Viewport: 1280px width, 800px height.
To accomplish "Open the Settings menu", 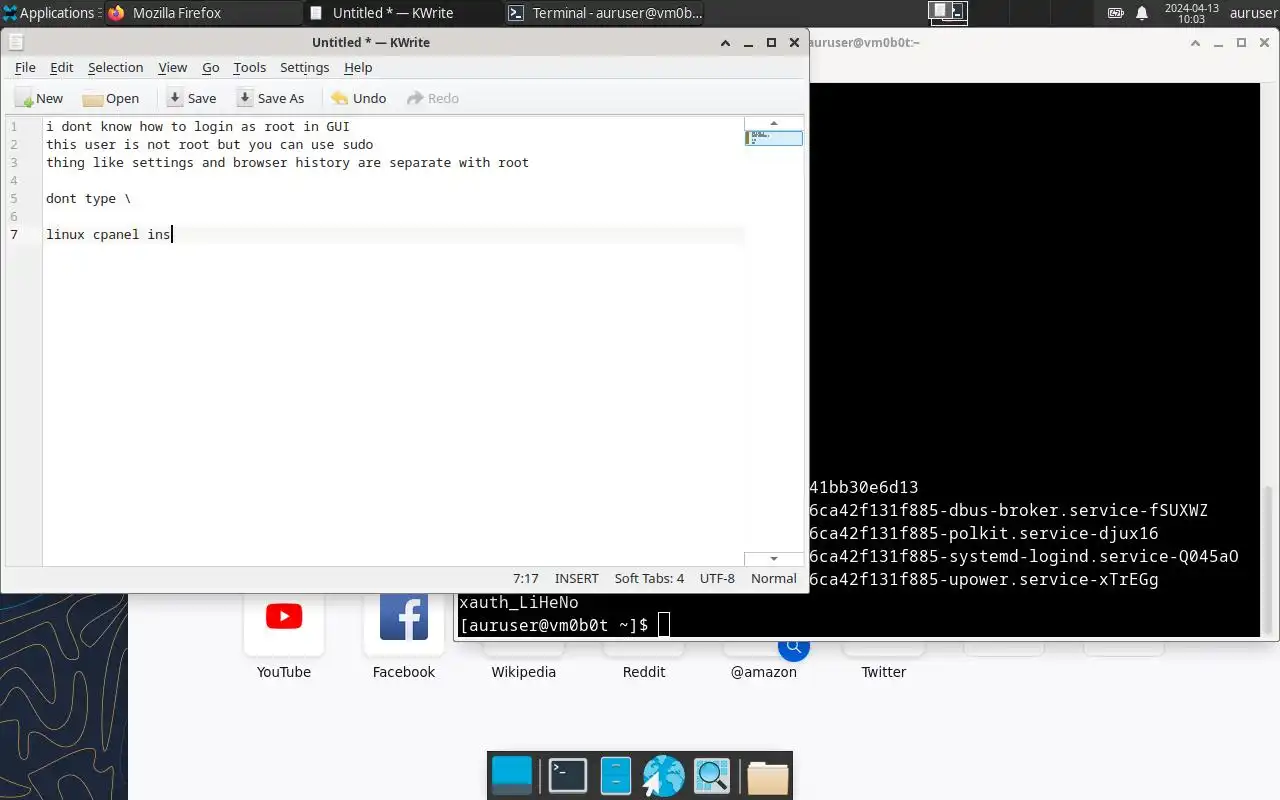I will pyautogui.click(x=304, y=67).
